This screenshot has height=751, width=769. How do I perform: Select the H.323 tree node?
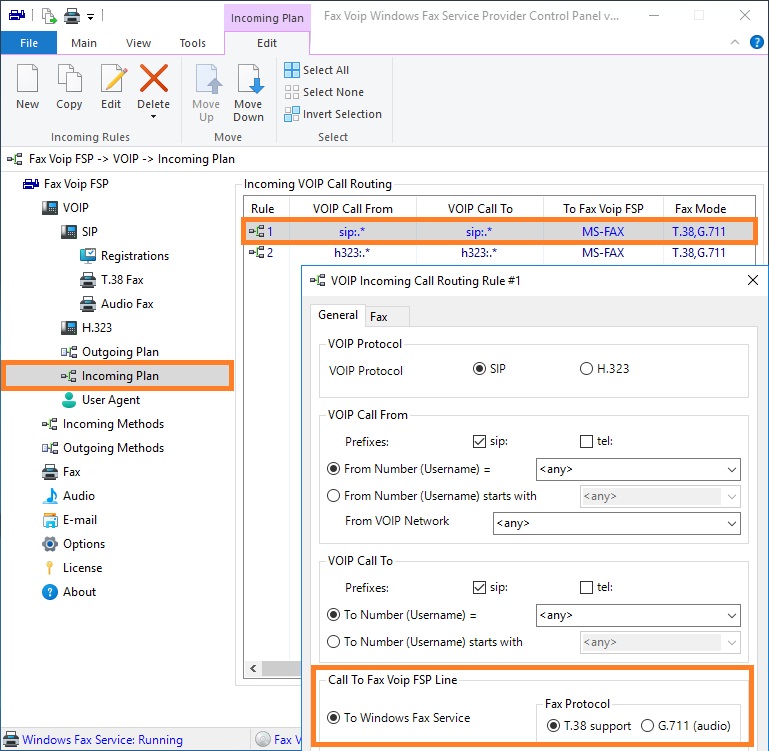pos(96,328)
